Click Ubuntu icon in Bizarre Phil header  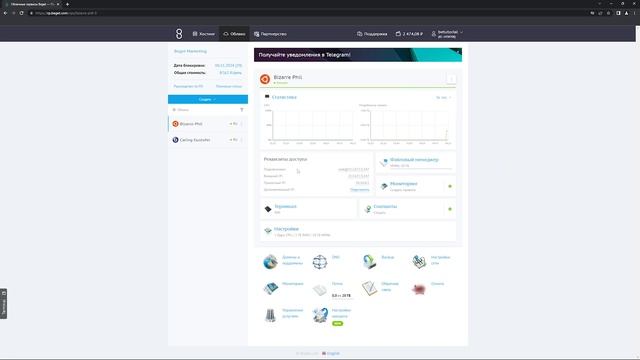click(265, 79)
